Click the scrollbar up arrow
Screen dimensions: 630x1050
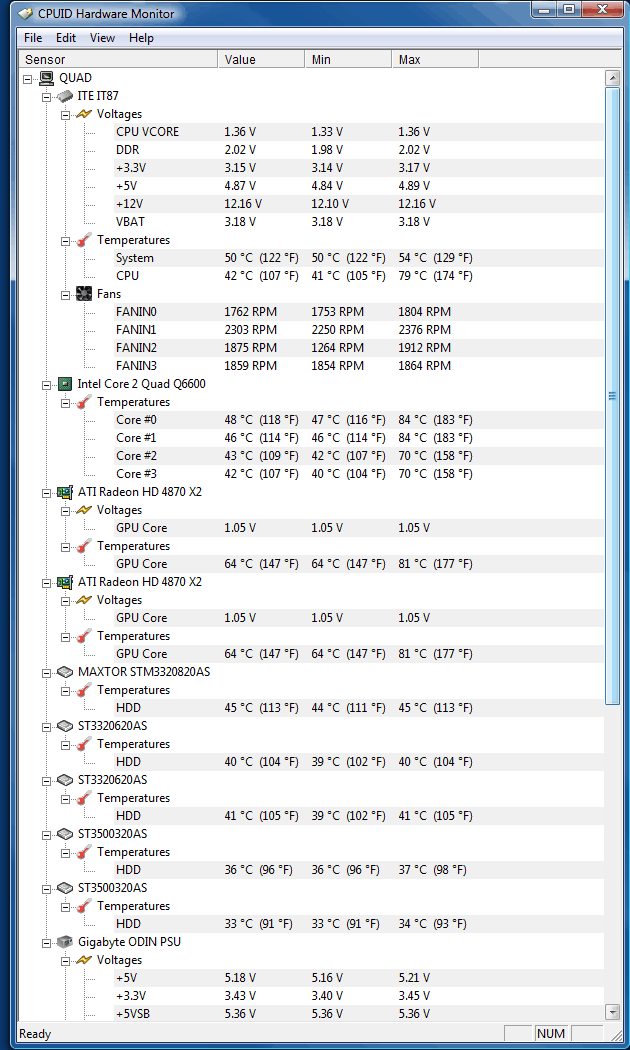(x=612, y=78)
